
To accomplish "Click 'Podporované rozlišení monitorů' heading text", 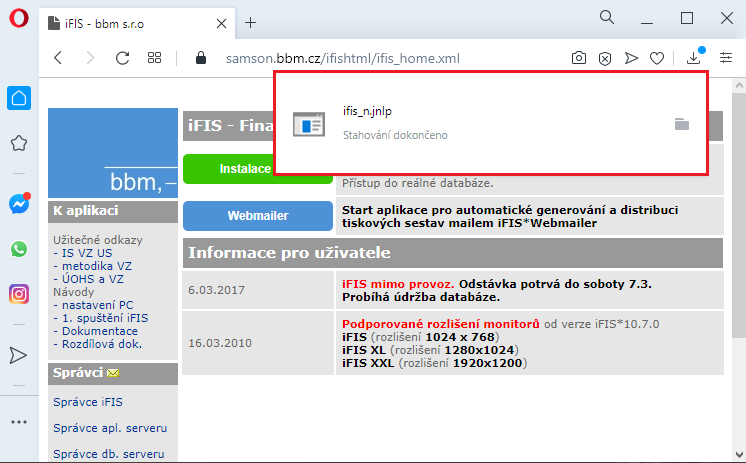I will (441, 324).
